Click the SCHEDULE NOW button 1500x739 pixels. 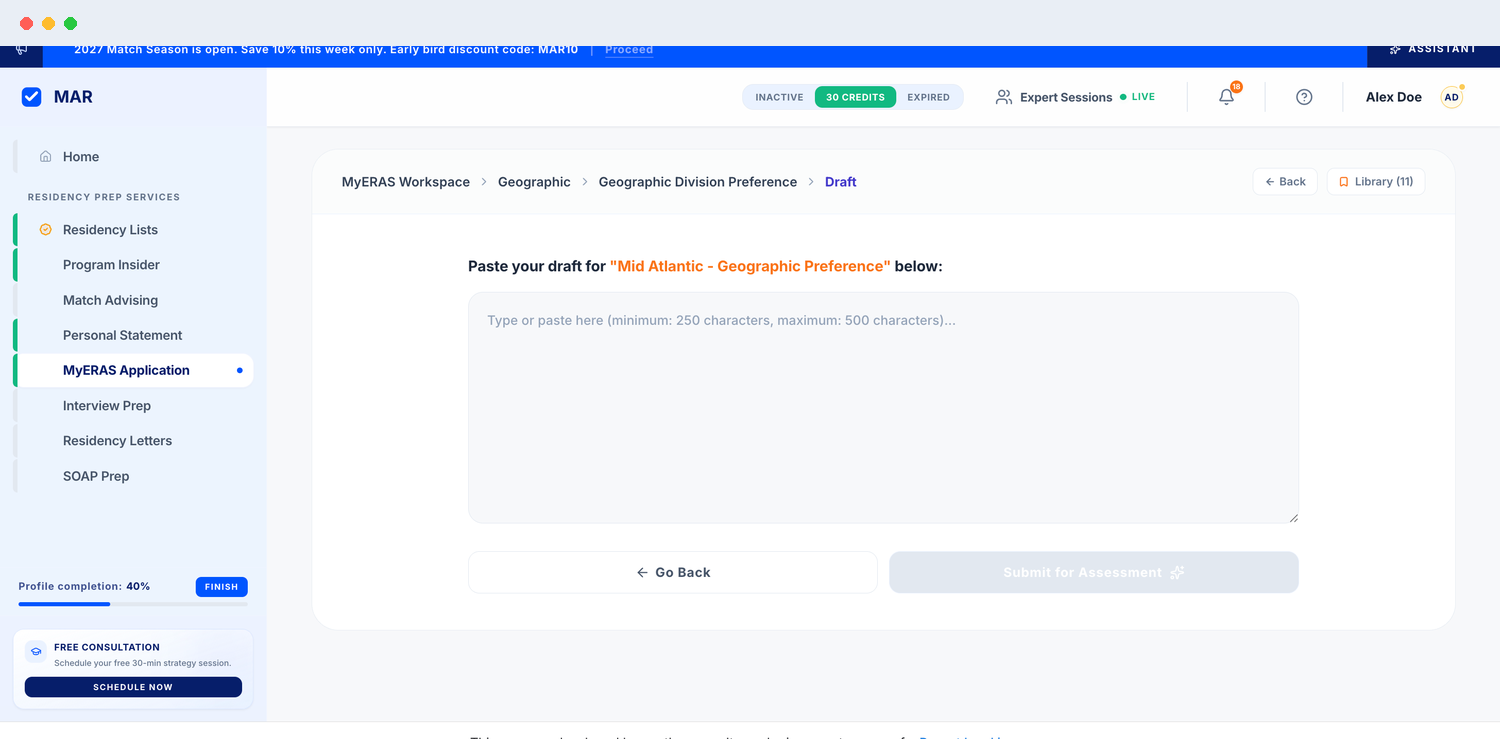coord(133,687)
